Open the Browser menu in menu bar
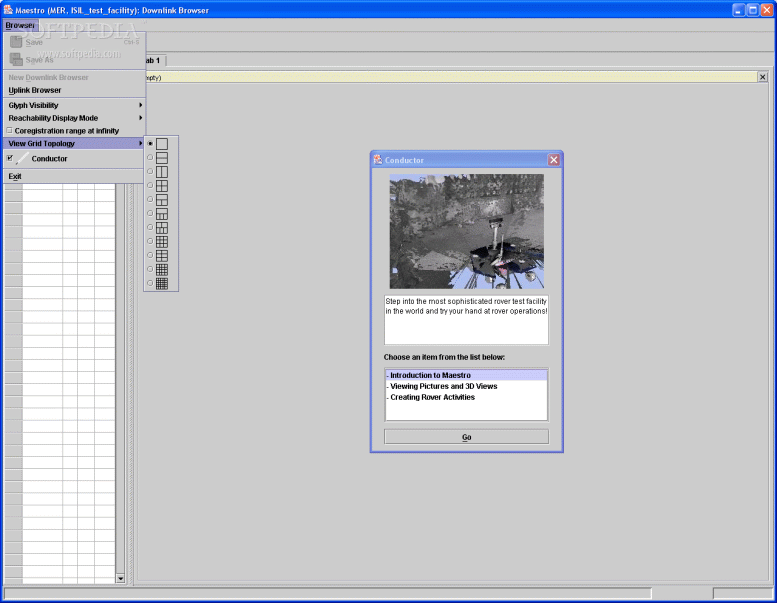The height and width of the screenshot is (603, 777). (20, 25)
